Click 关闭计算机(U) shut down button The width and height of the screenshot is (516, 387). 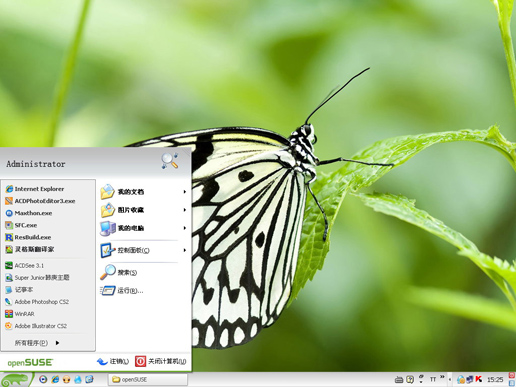[161, 361]
